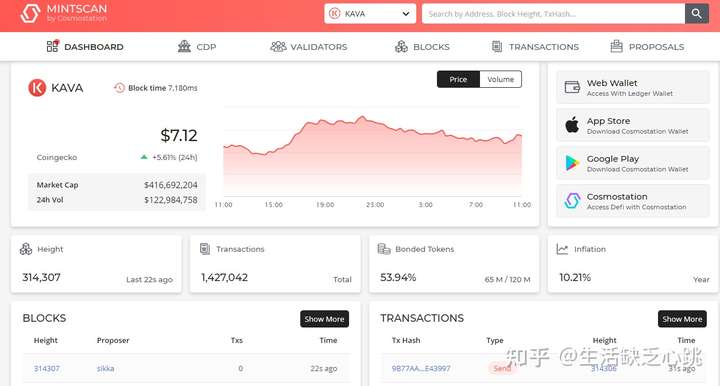720x386 pixels.
Task: Open the App Store download link
Action: tap(633, 125)
